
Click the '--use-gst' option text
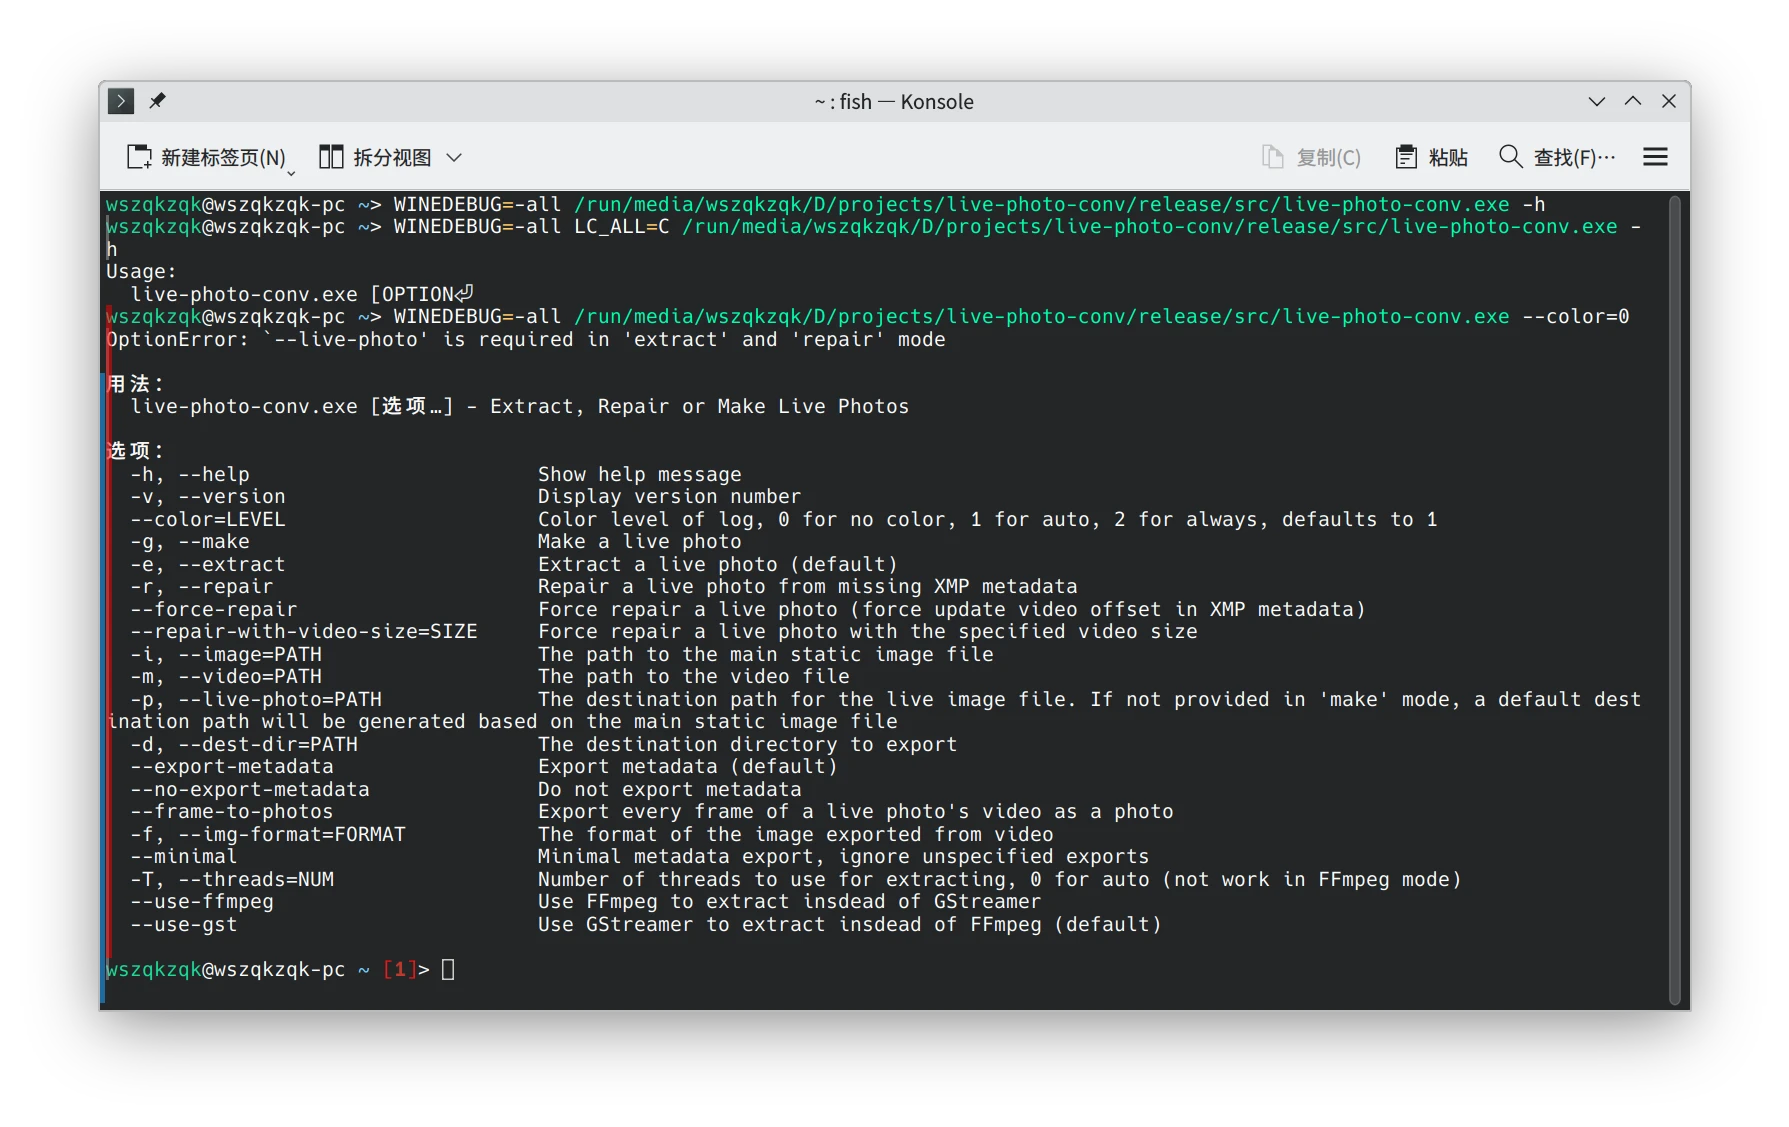[184, 924]
